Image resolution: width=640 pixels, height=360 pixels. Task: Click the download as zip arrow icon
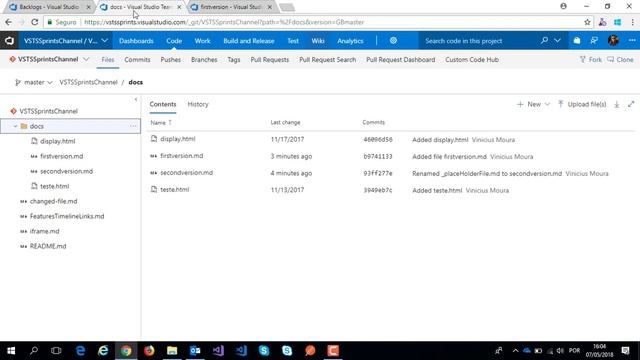tap(617, 104)
